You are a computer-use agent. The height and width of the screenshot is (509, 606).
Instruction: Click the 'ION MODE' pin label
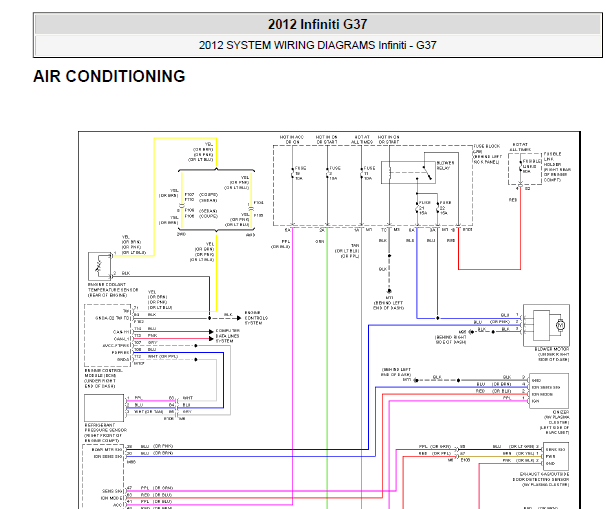[112, 498]
